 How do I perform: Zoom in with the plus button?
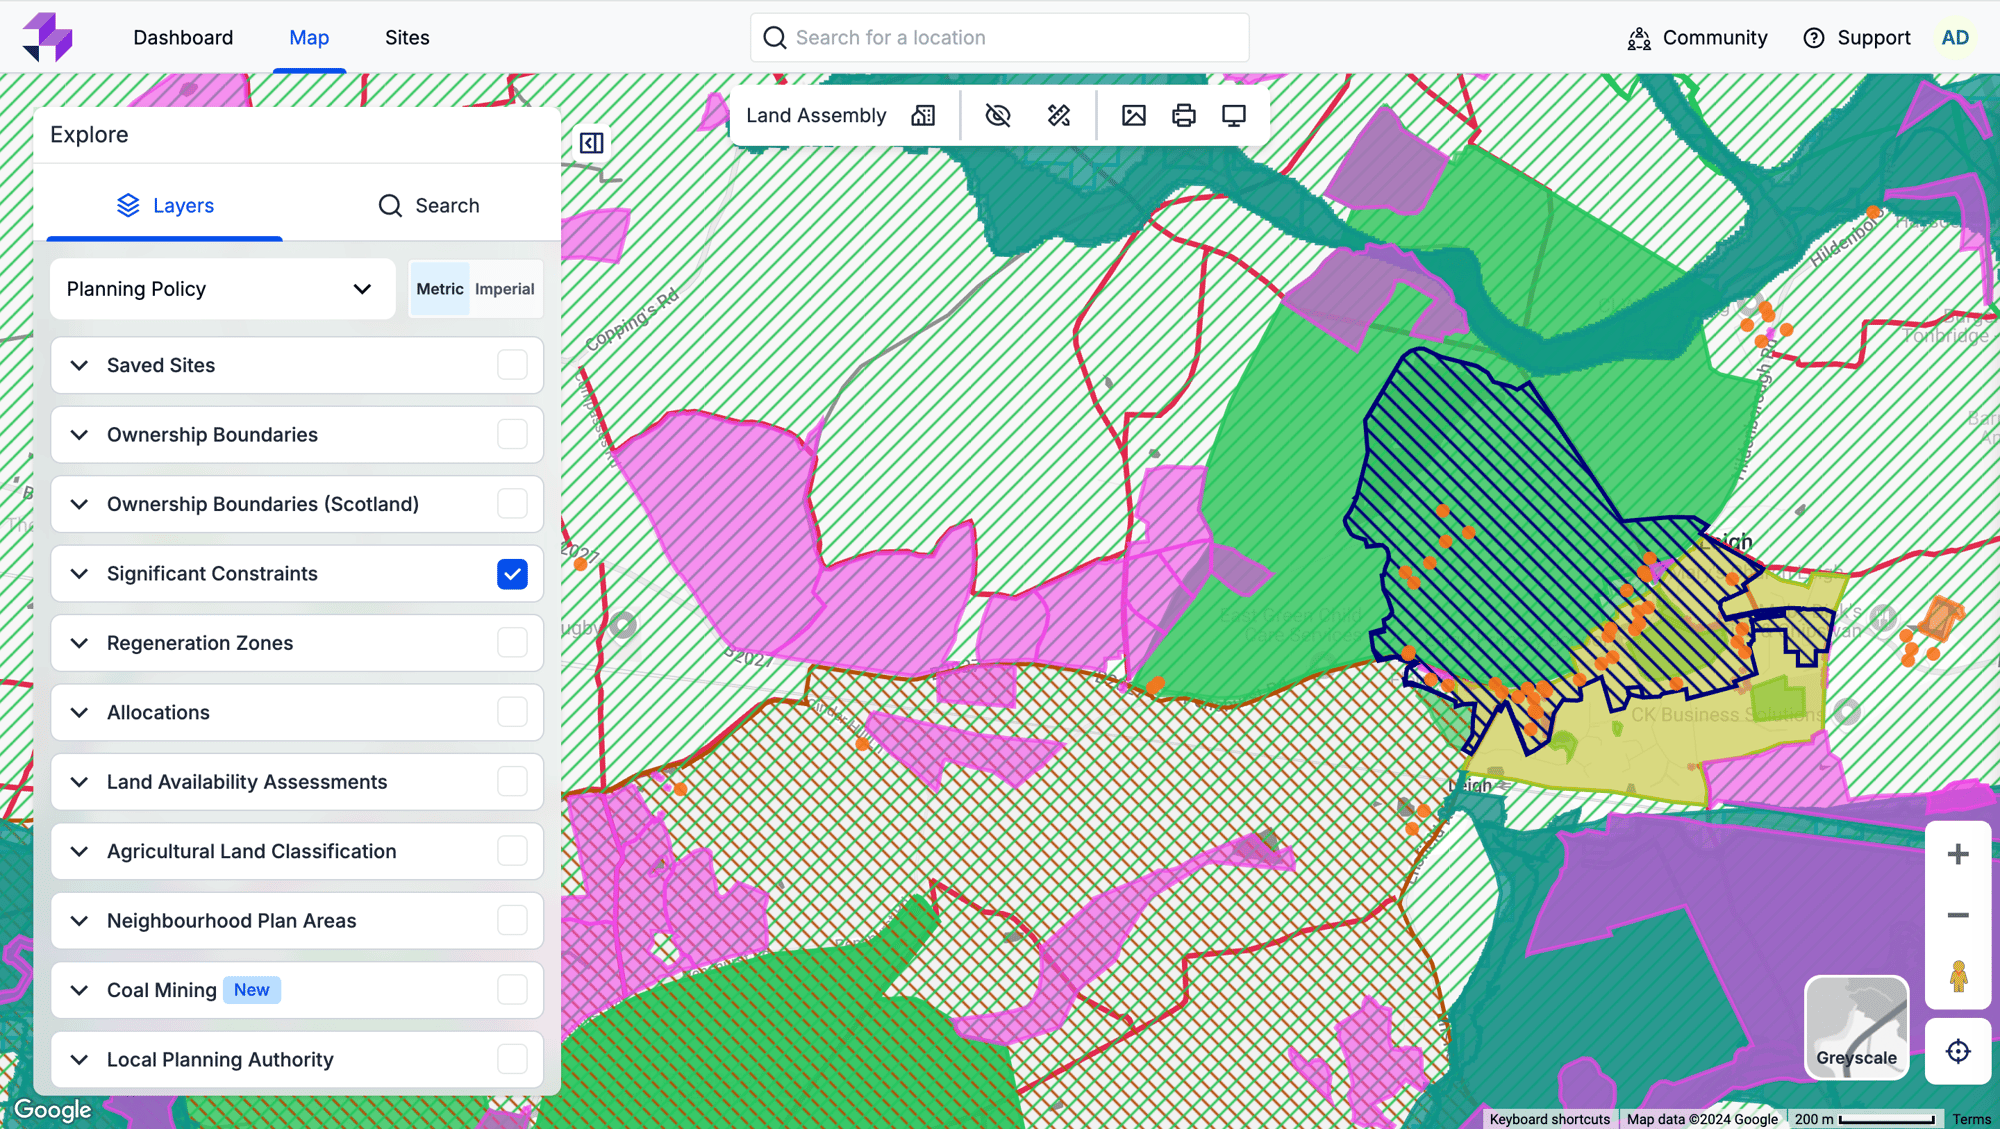[x=1958, y=854]
